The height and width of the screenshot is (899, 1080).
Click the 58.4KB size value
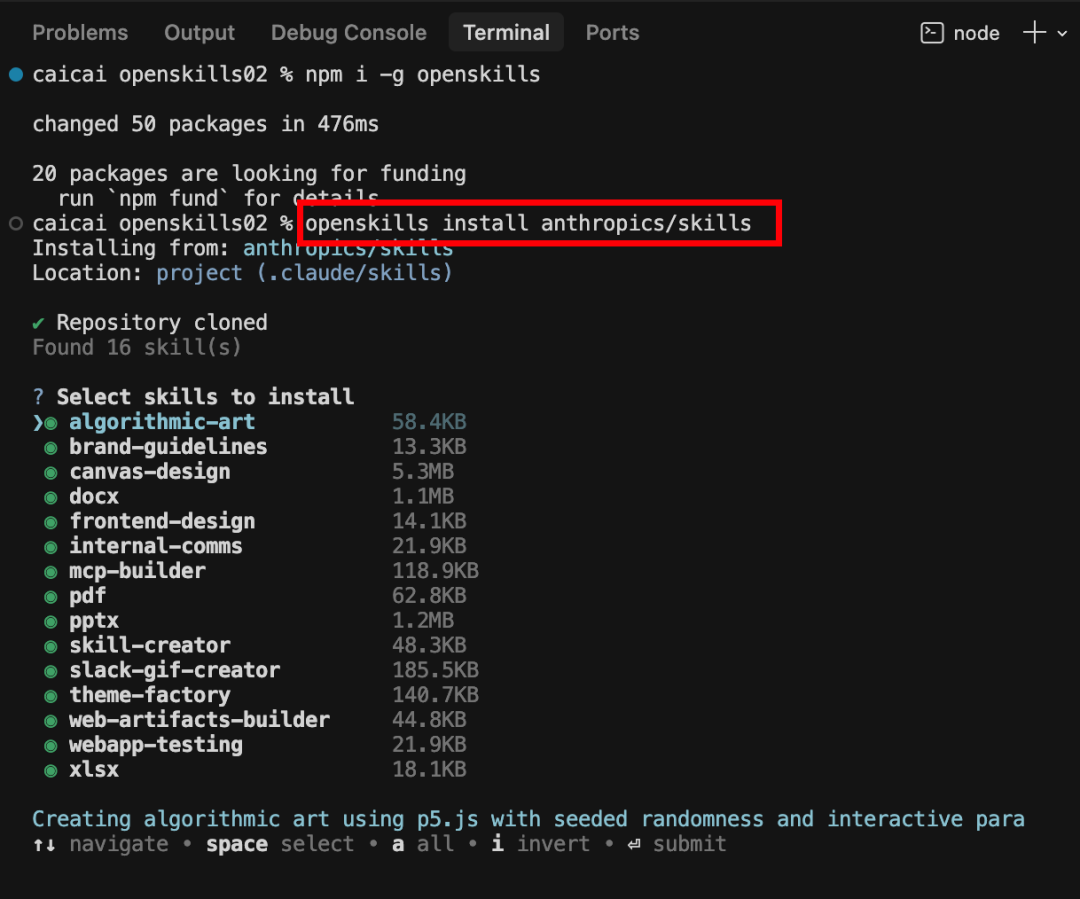[x=429, y=422]
